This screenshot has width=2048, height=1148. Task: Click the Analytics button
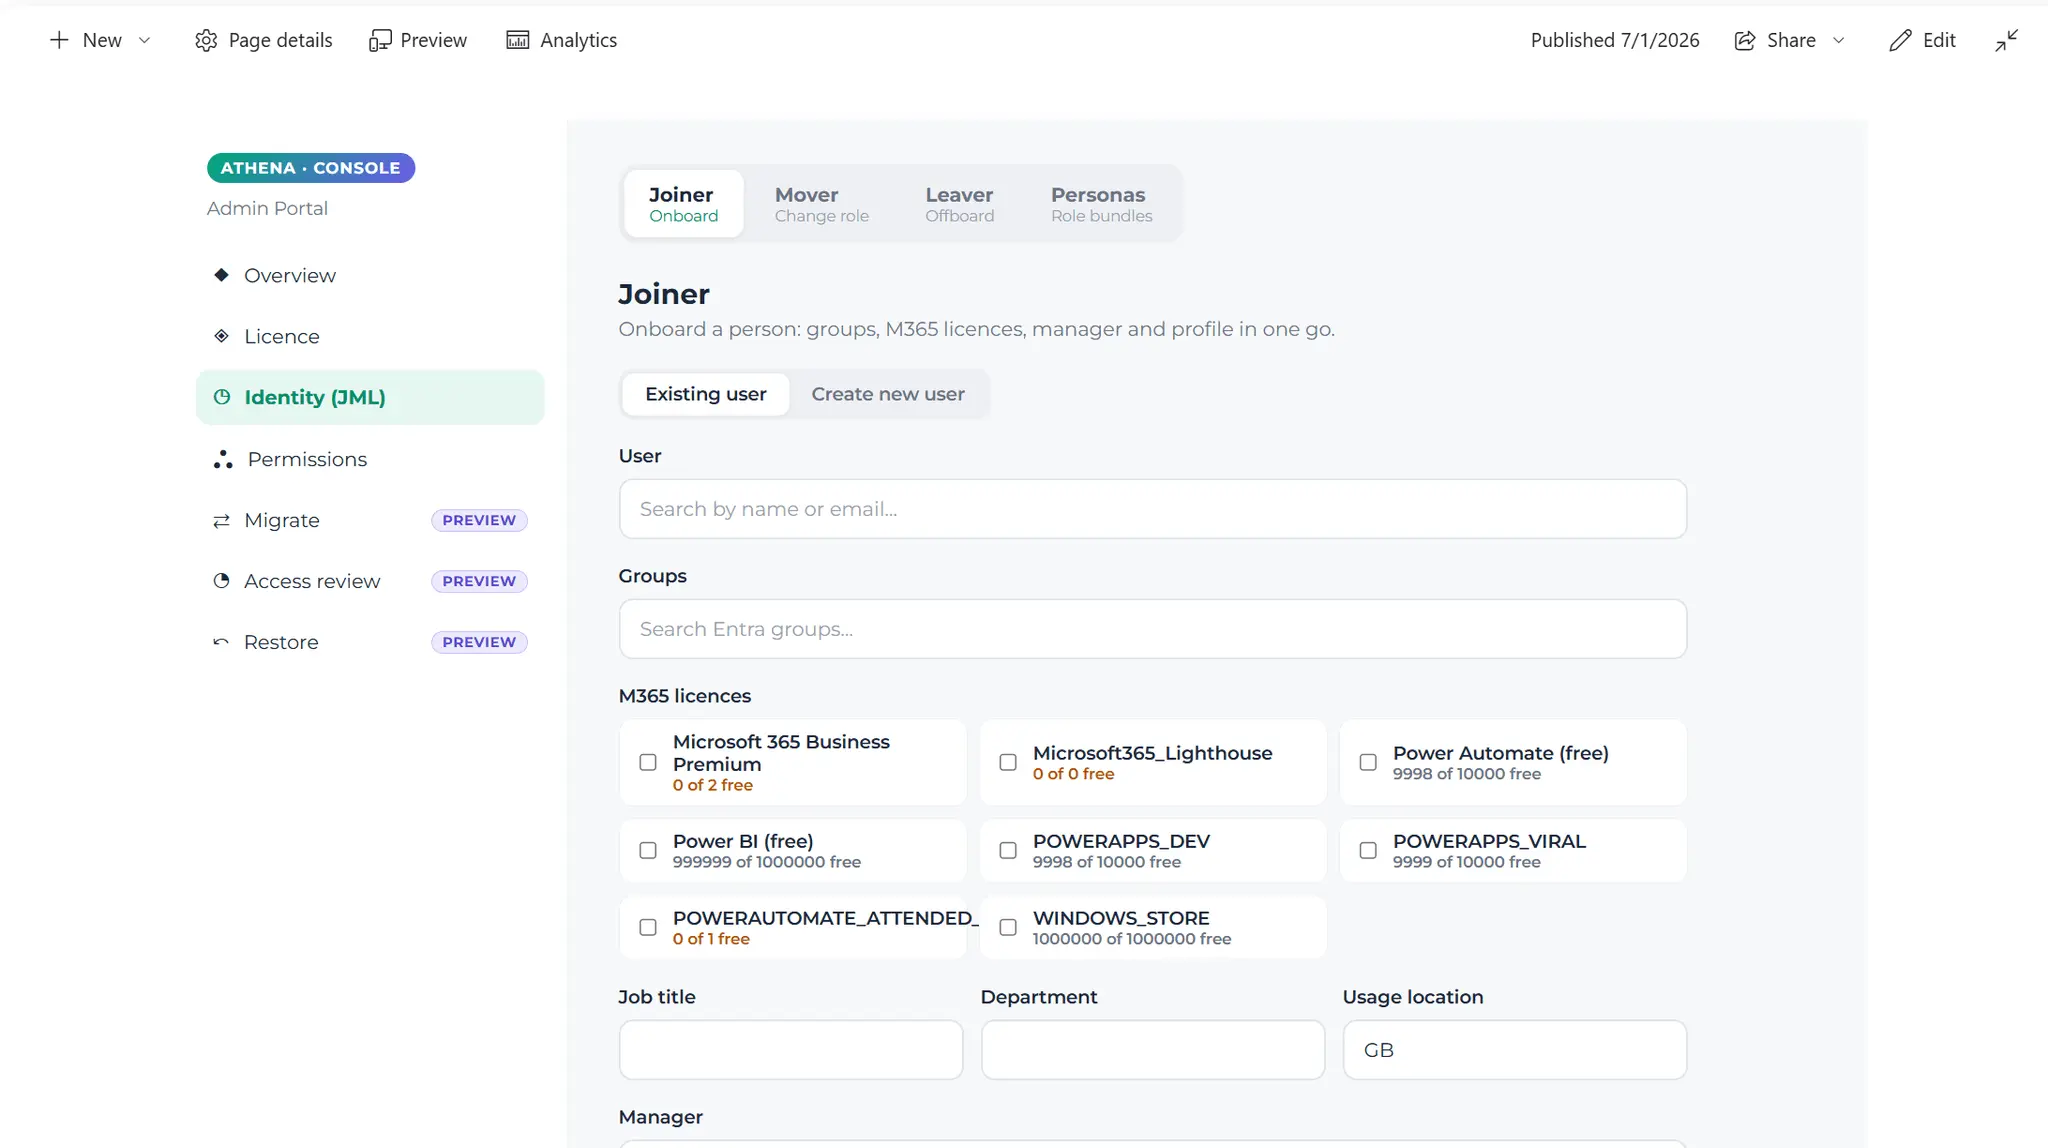pyautogui.click(x=562, y=40)
